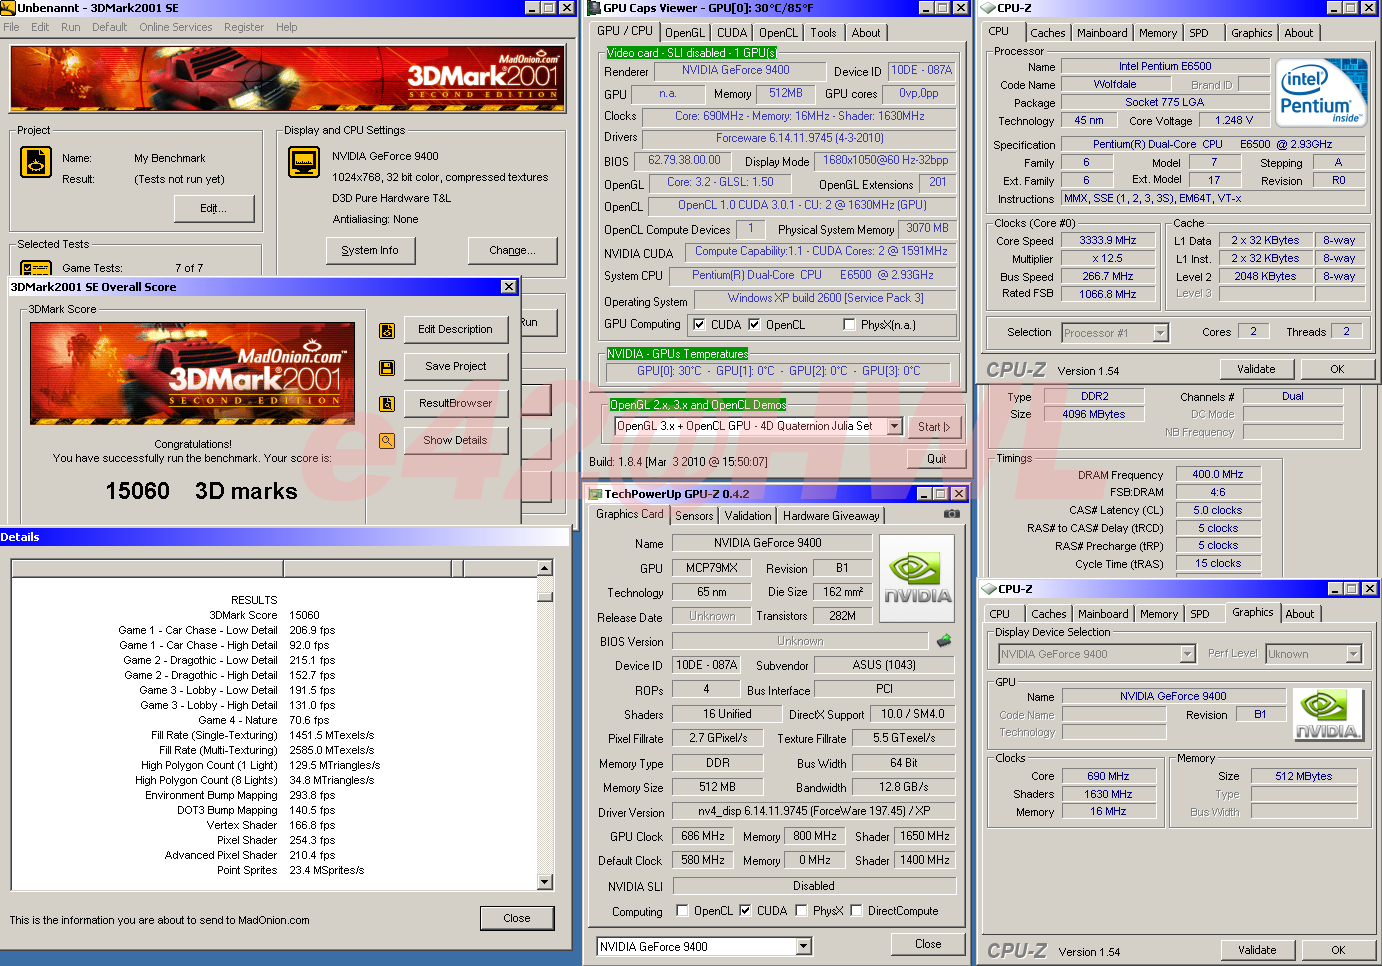Open the OpenGL demos dropdown list

(895, 426)
